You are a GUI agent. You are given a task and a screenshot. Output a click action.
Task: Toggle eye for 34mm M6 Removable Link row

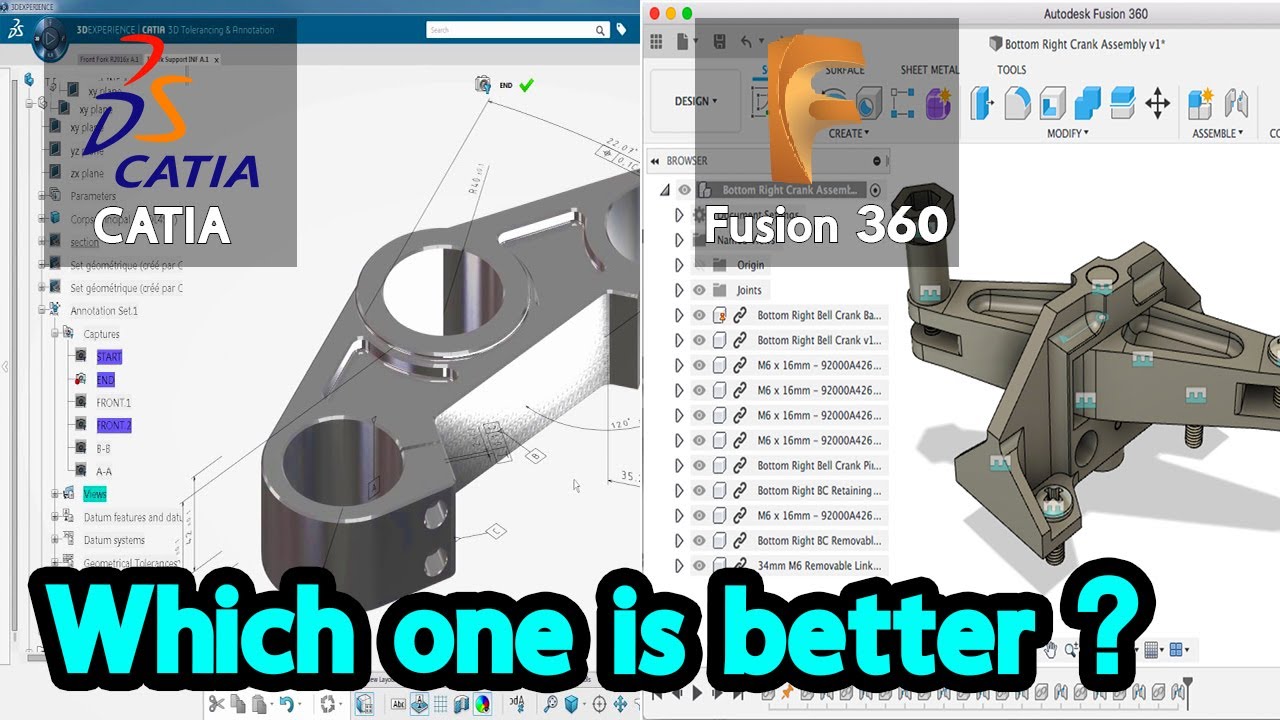coord(699,565)
